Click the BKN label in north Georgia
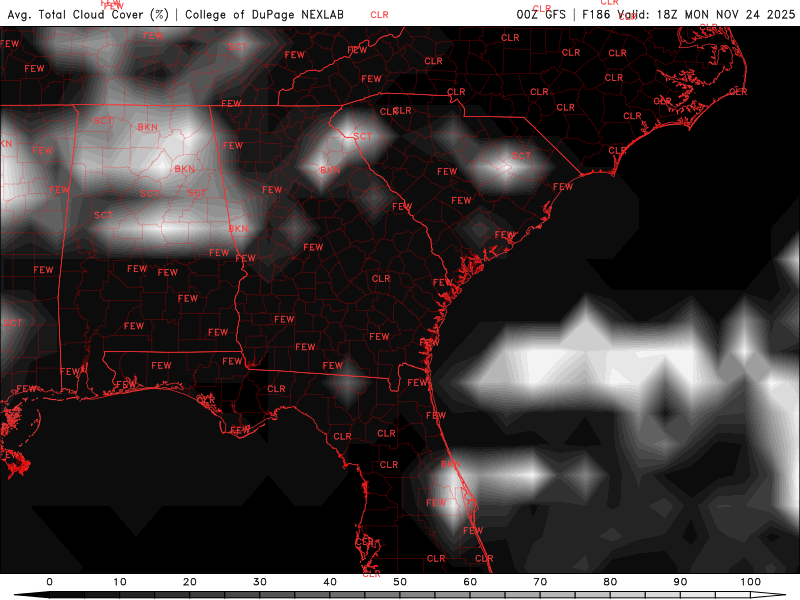Image resolution: width=800 pixels, height=600 pixels. click(x=330, y=170)
